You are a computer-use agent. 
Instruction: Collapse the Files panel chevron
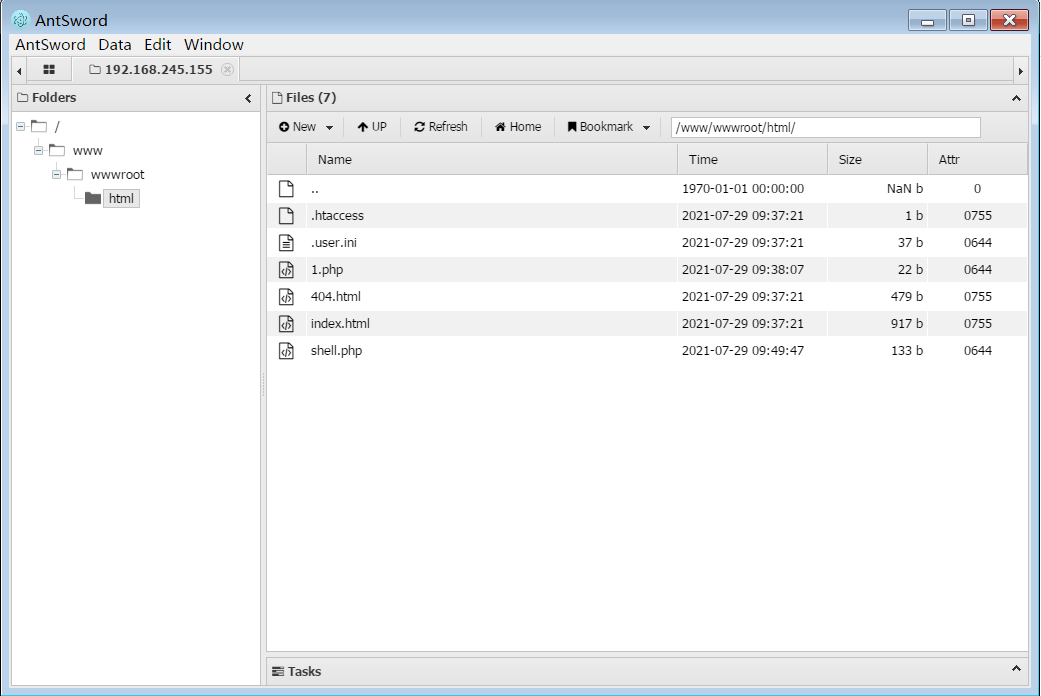tap(1016, 98)
